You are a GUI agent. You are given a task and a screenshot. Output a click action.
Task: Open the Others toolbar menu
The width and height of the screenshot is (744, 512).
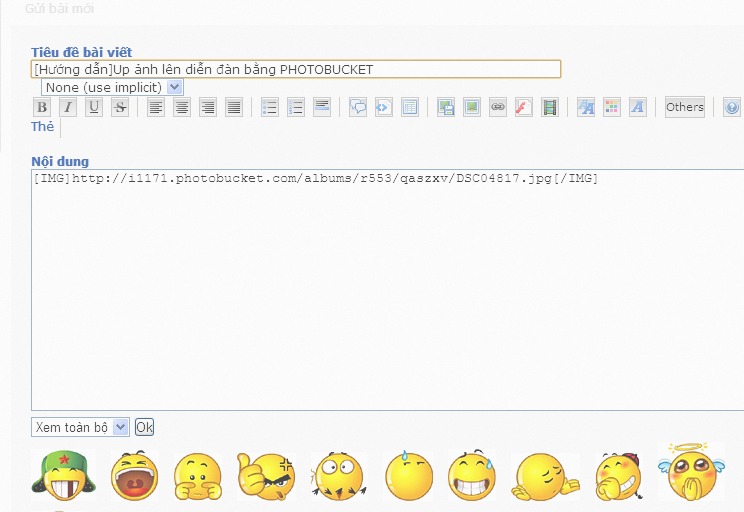point(685,107)
